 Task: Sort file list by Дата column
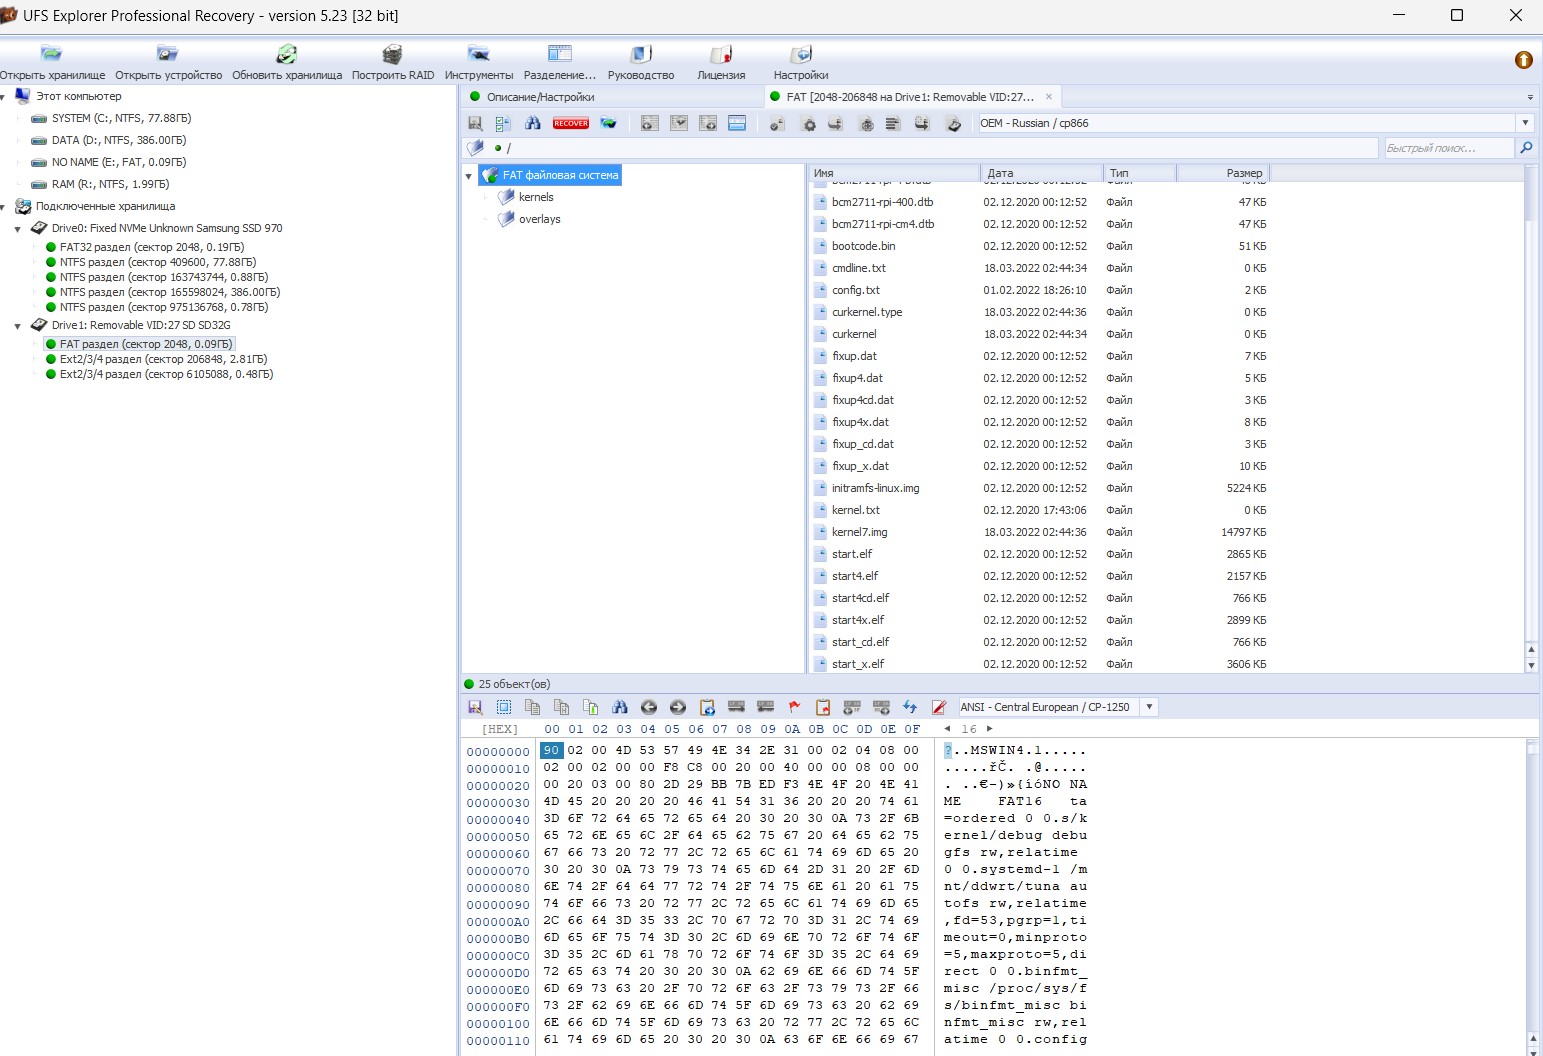[1042, 173]
